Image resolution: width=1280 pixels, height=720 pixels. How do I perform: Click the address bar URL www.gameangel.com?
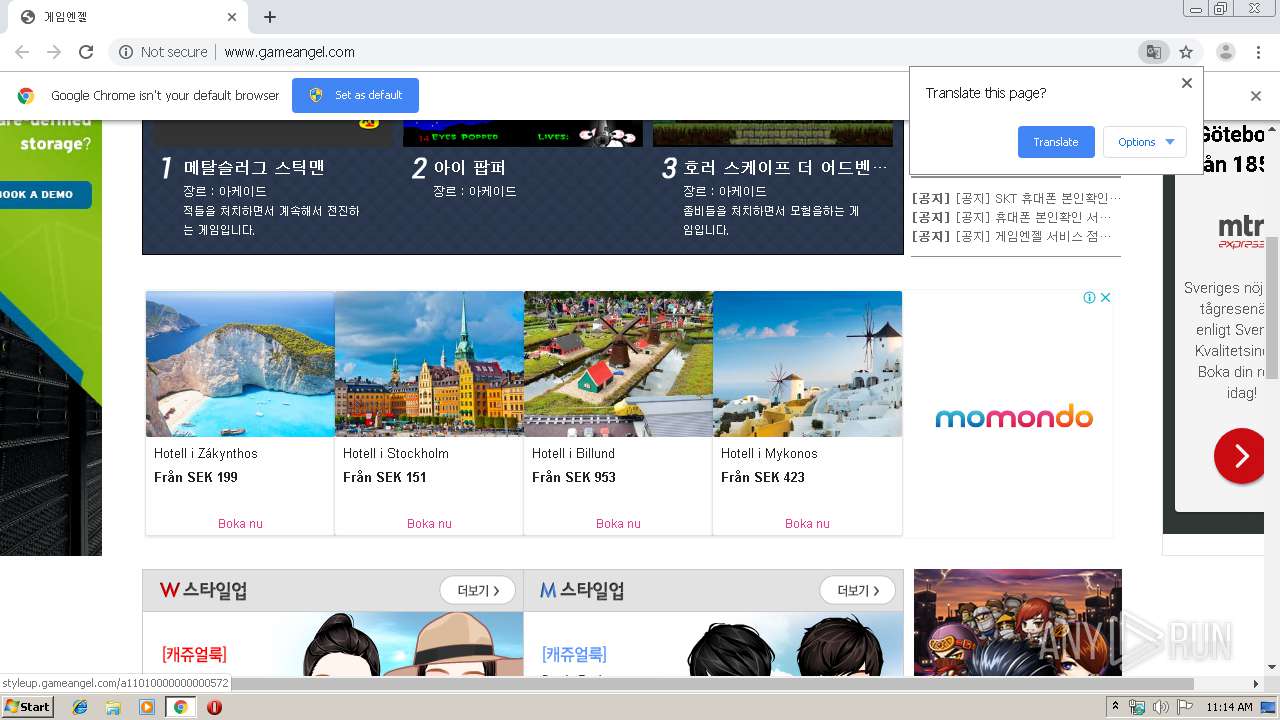289,52
